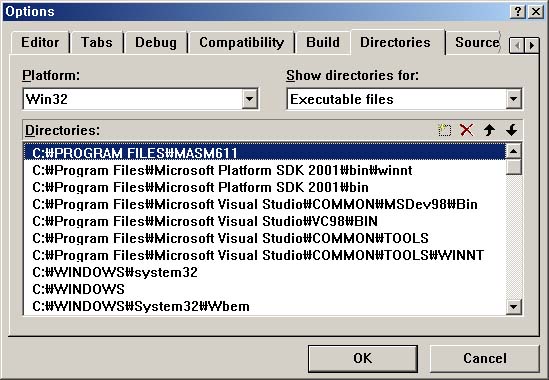Viewport: 549px width, 380px height.
Task: Switch to the Editor tab
Action: (40, 43)
